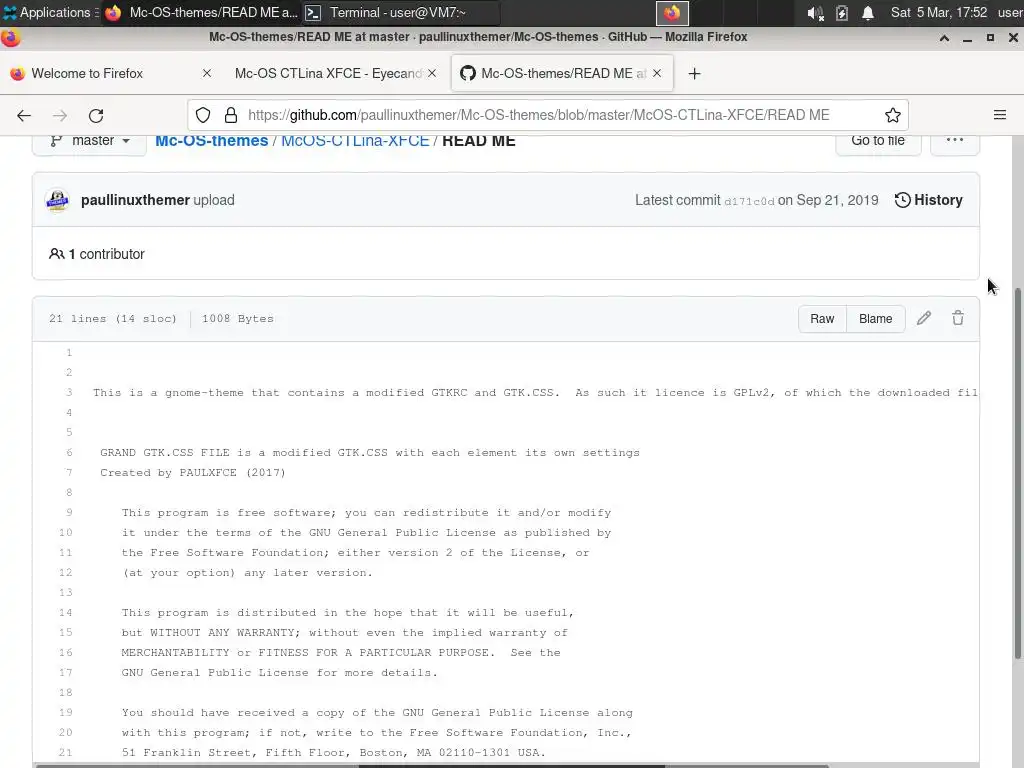Click line number 21 in the file
The width and height of the screenshot is (1024, 768).
click(65, 752)
